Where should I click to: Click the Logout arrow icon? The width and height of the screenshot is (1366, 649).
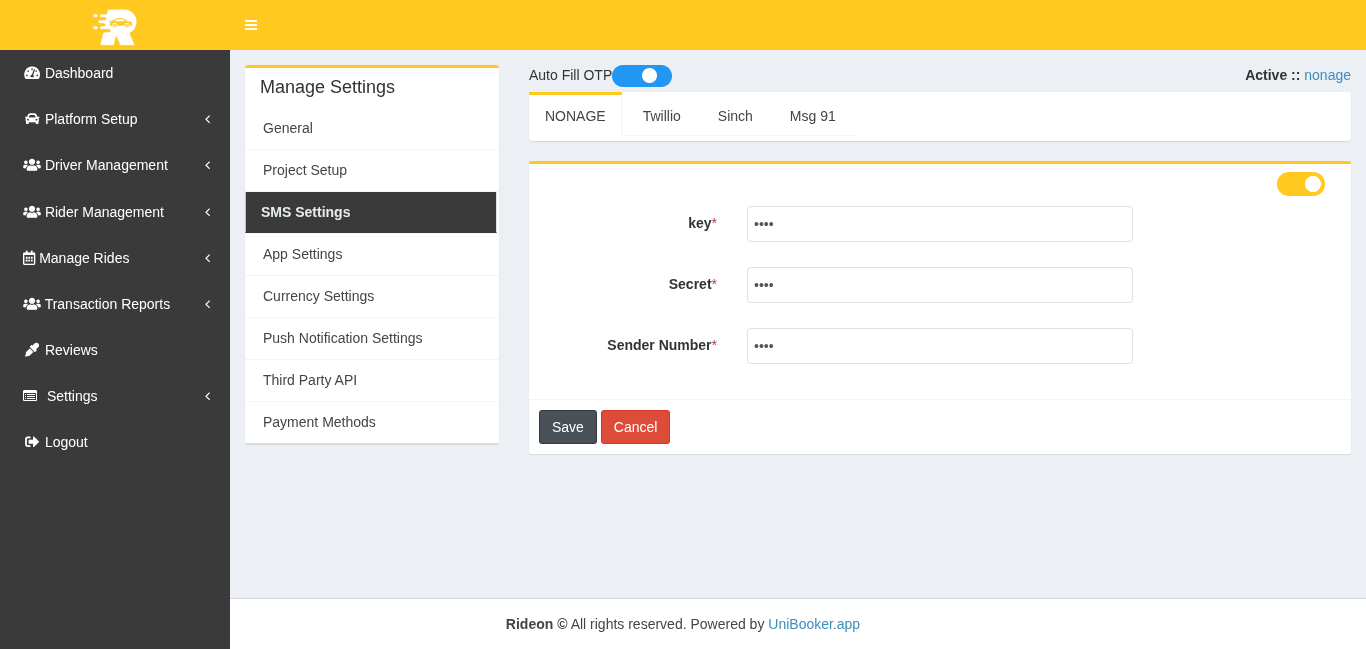[x=32, y=442]
